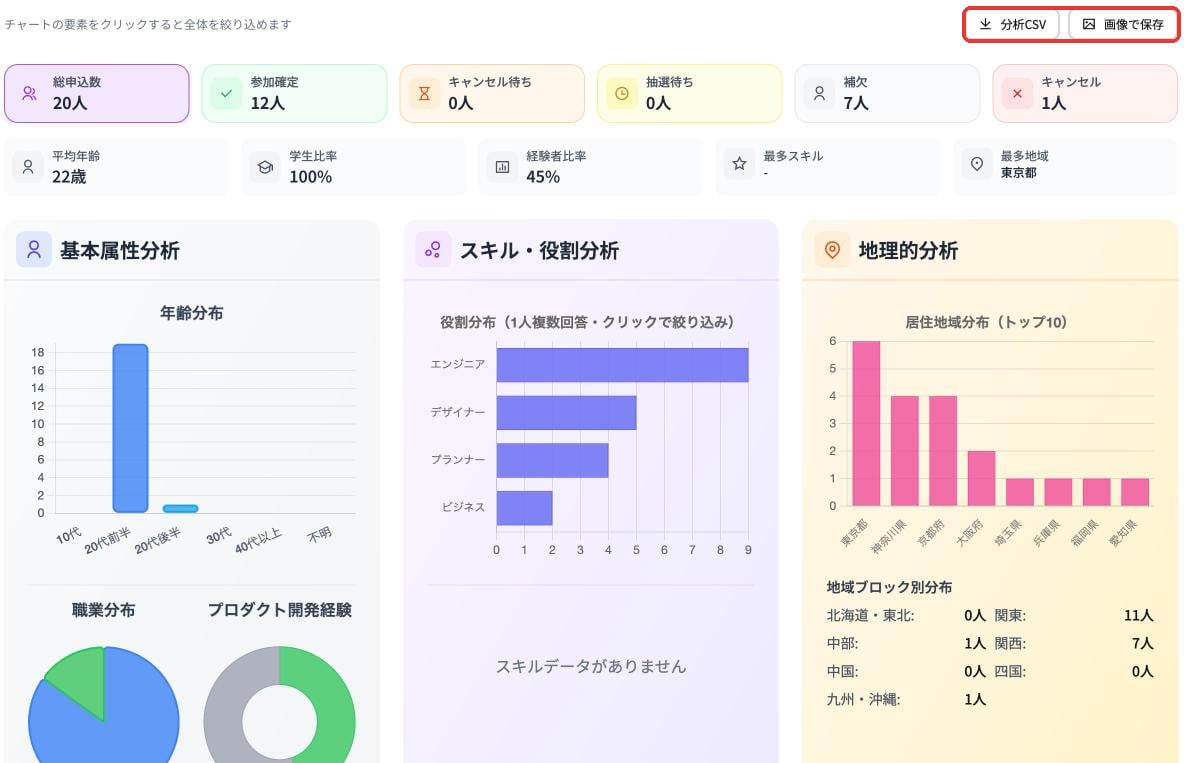Click the 愛知県 bar in 居住地域分布

coord(1135,492)
